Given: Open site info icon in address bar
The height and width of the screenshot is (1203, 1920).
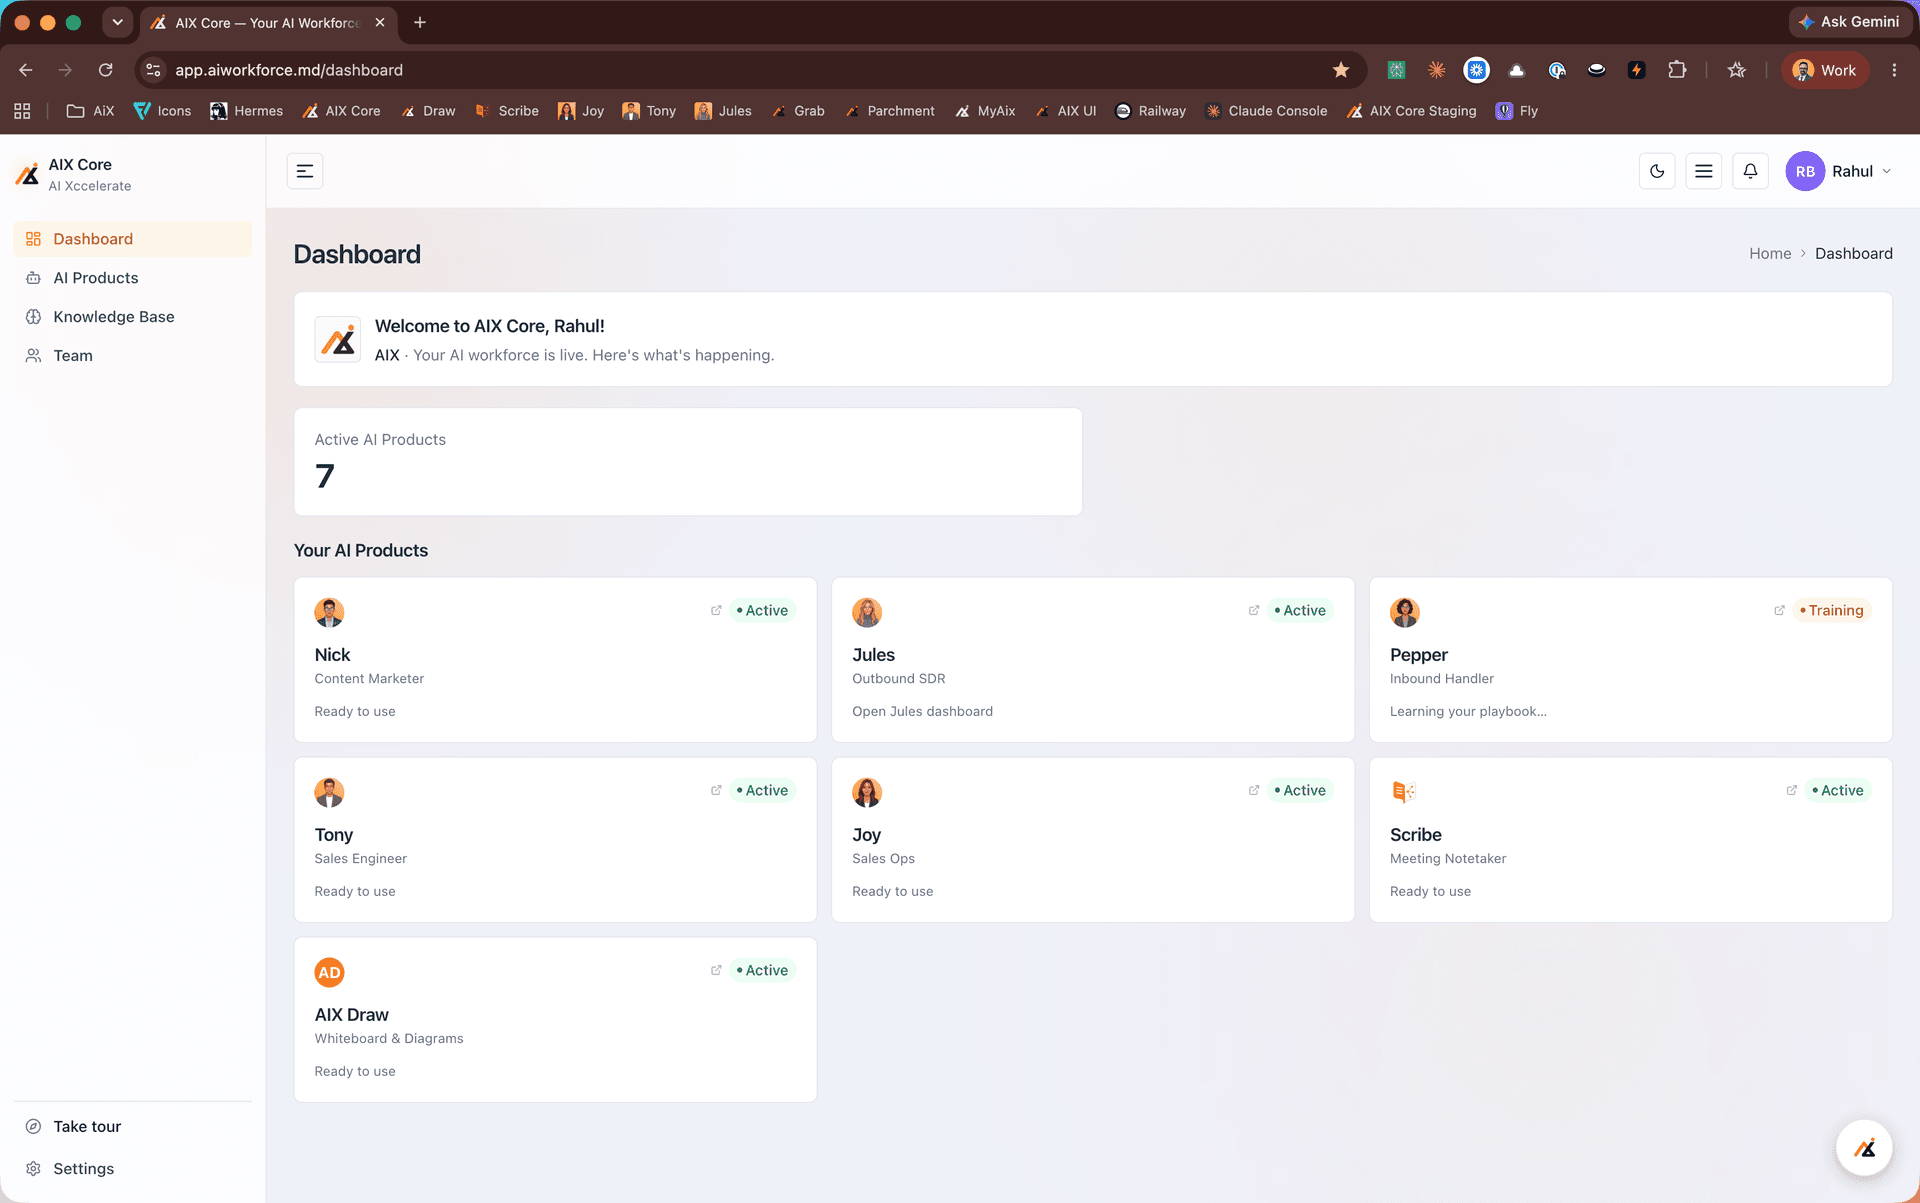Looking at the screenshot, I should (153, 70).
